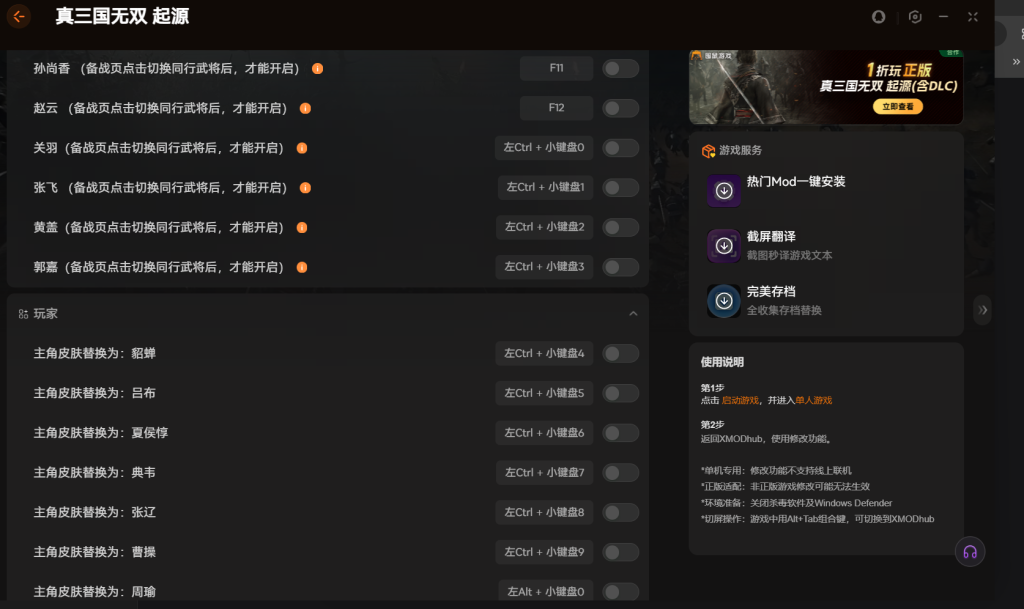Click the 启动游戏 link in instructions
This screenshot has width=1024, height=609.
(x=740, y=400)
